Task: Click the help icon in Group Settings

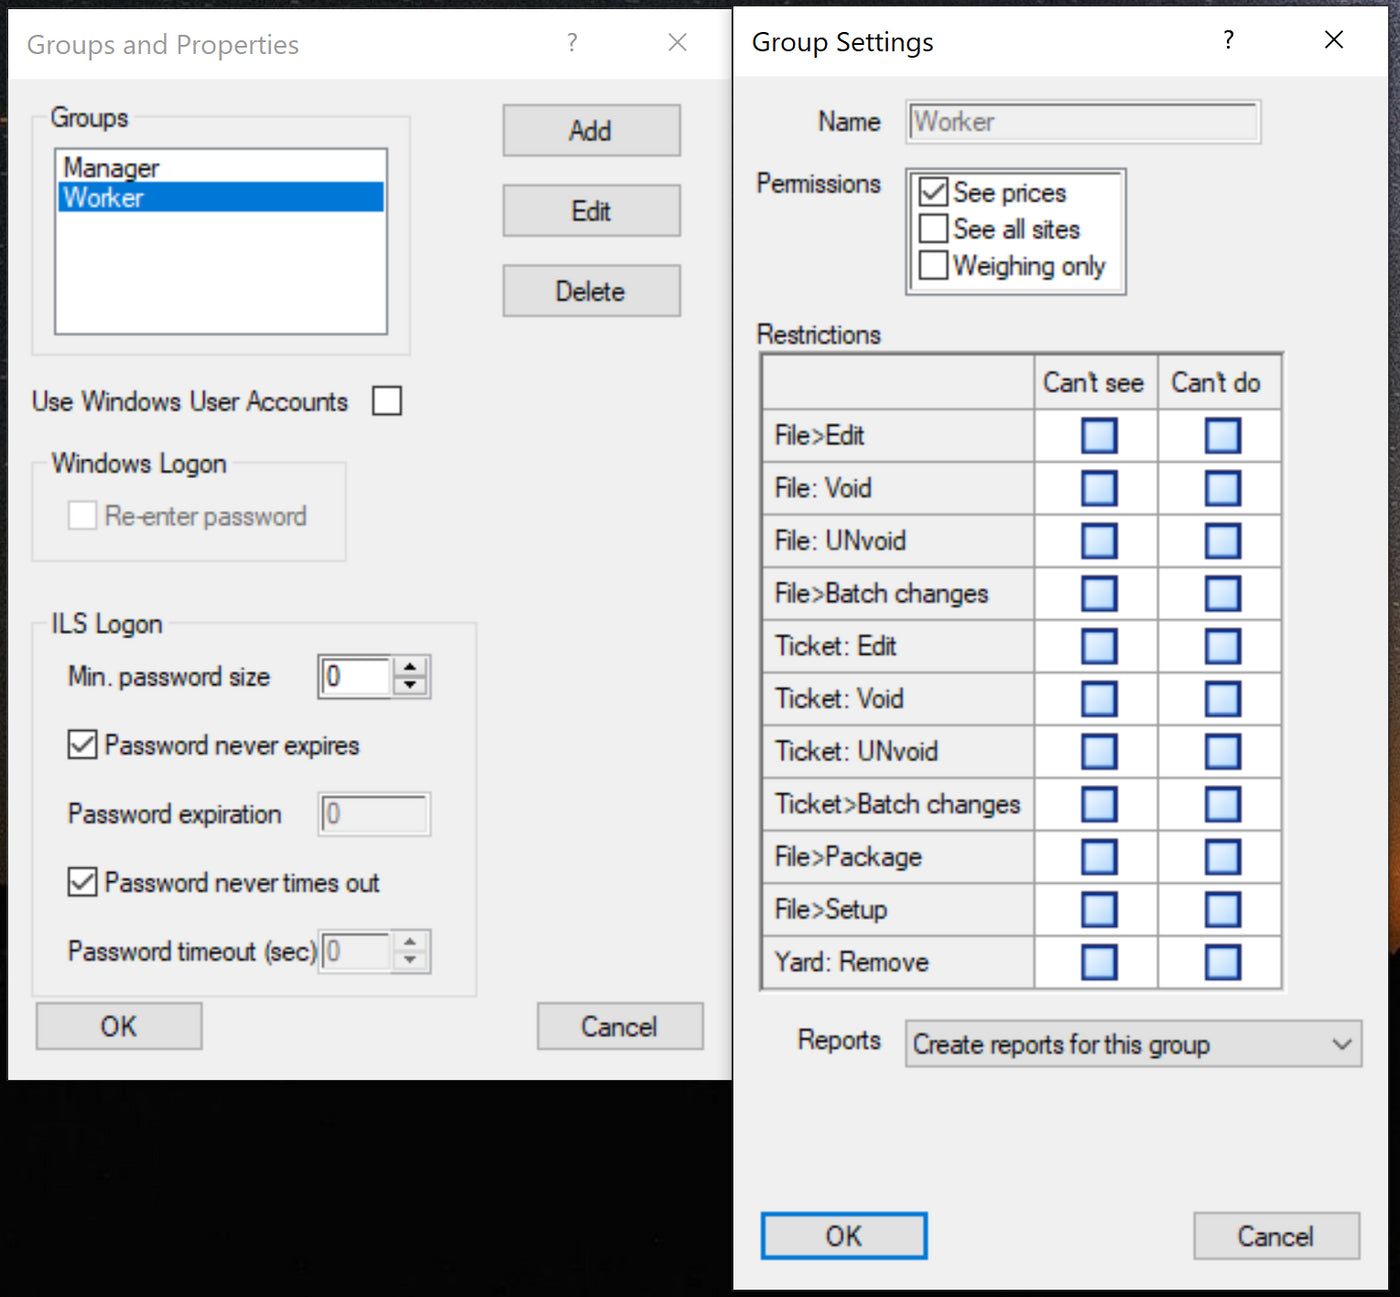Action: coord(1228,41)
